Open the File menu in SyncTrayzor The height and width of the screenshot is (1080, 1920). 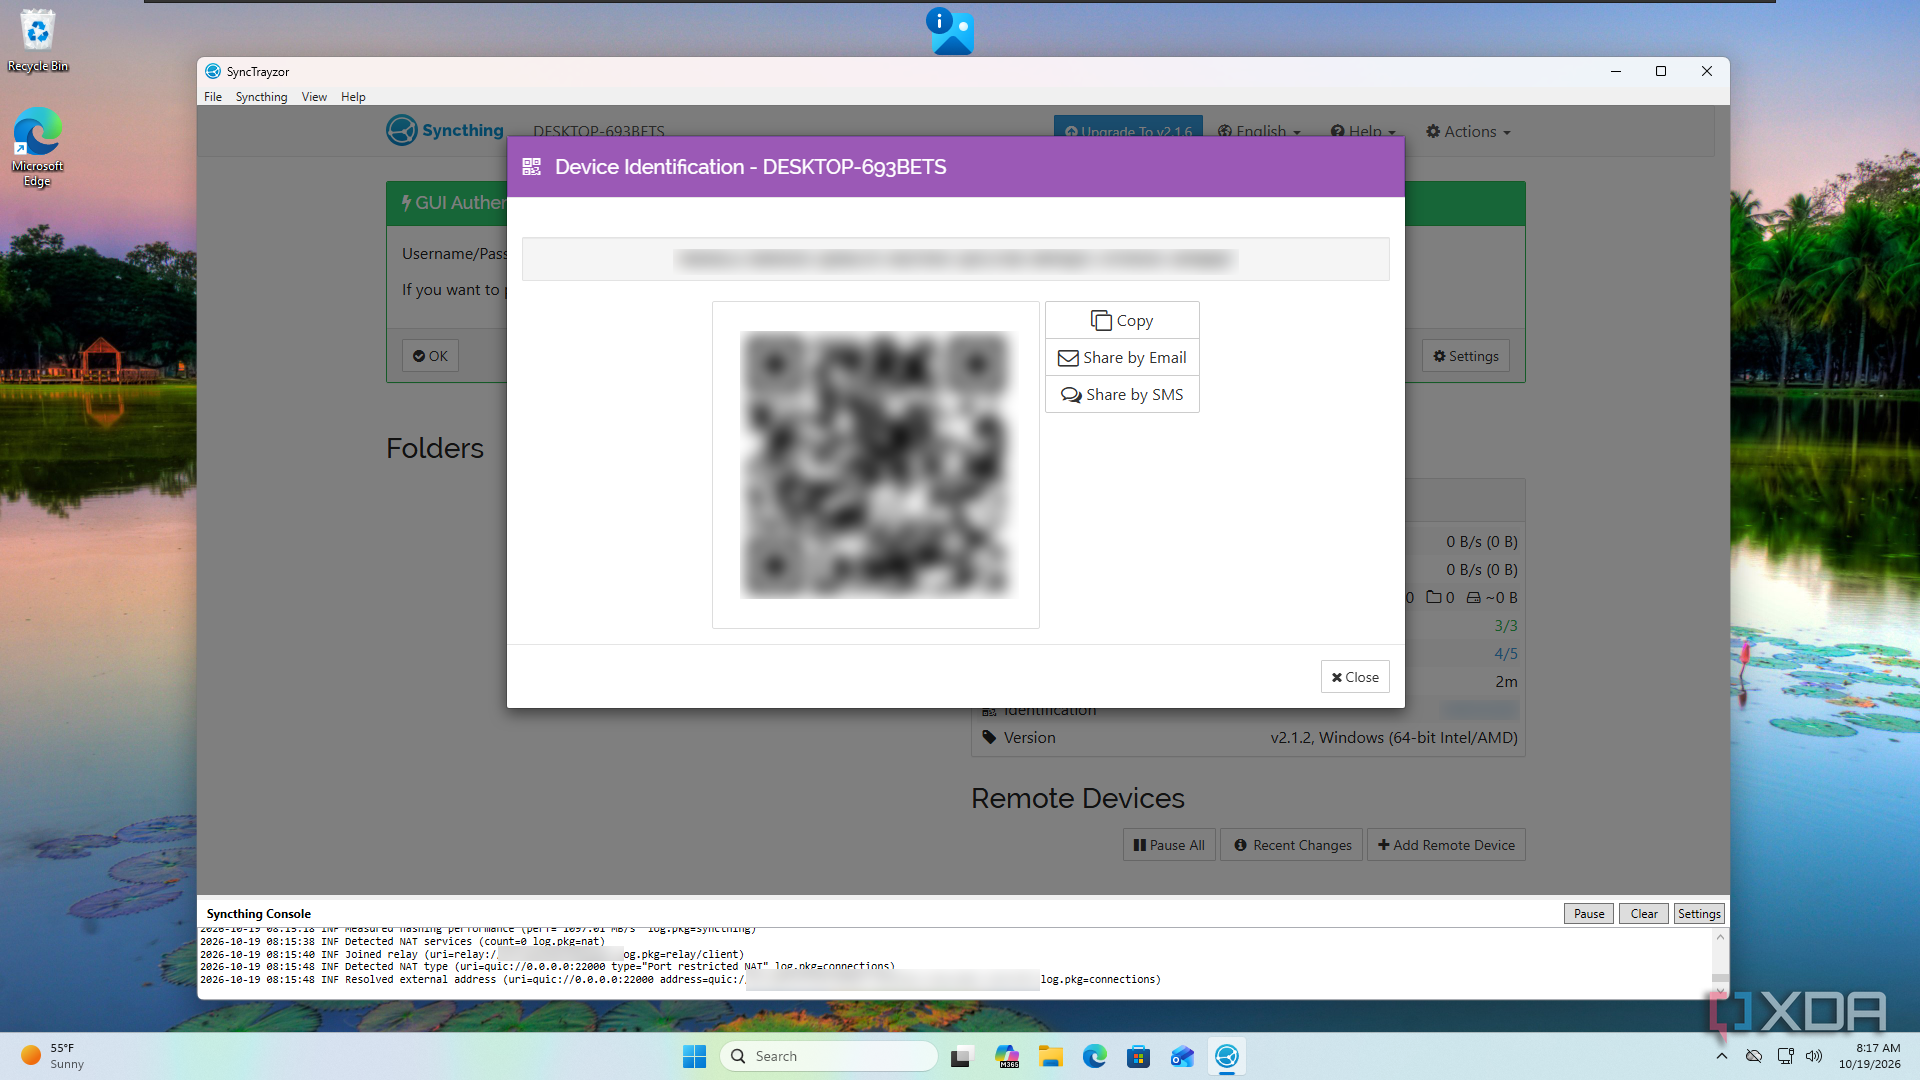pyautogui.click(x=213, y=97)
